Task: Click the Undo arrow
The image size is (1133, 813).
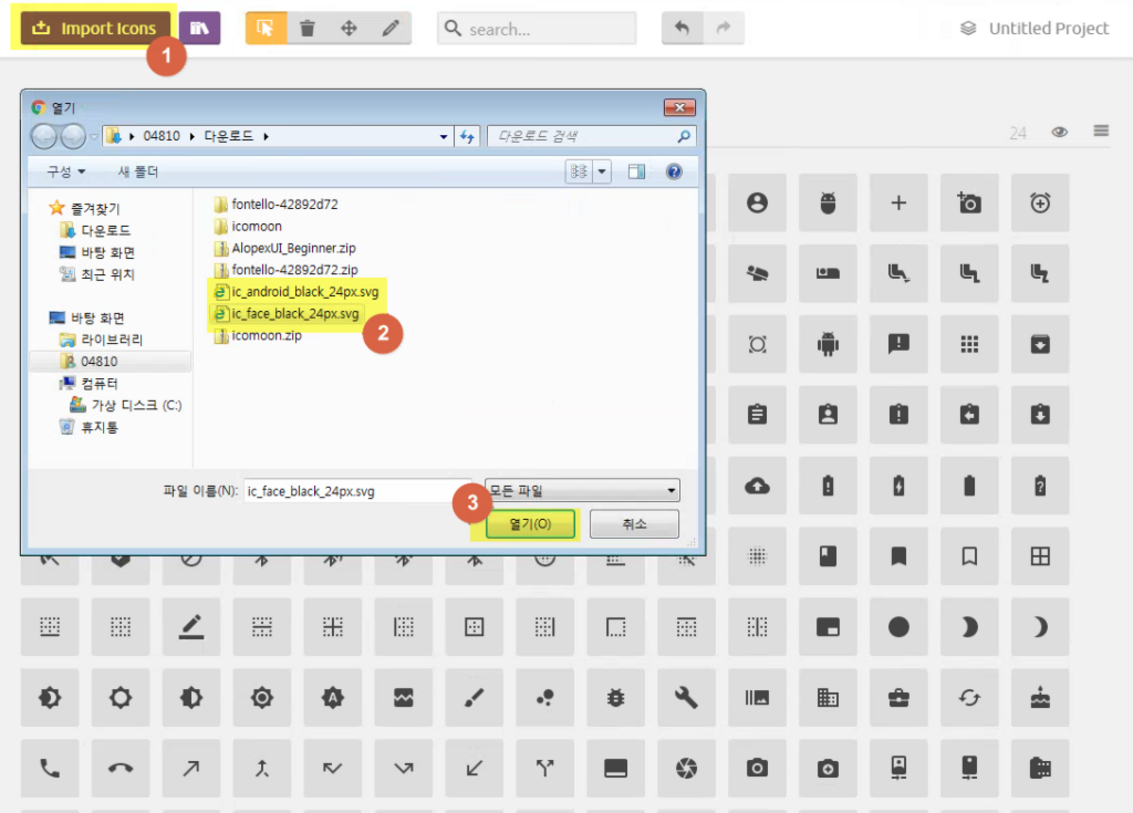Action: coord(682,28)
